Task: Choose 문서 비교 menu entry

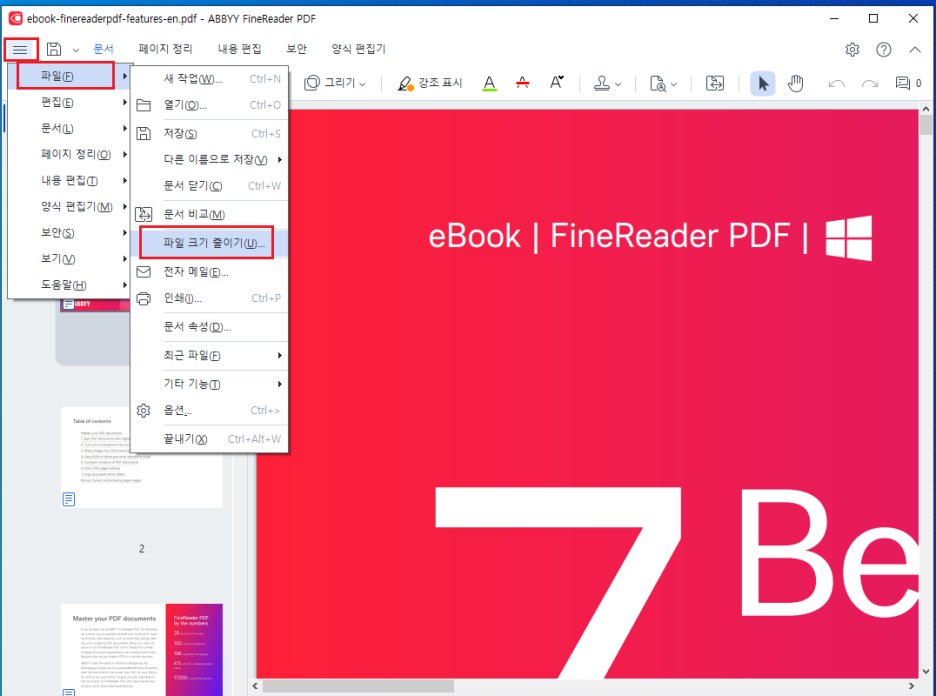Action: tap(210, 214)
